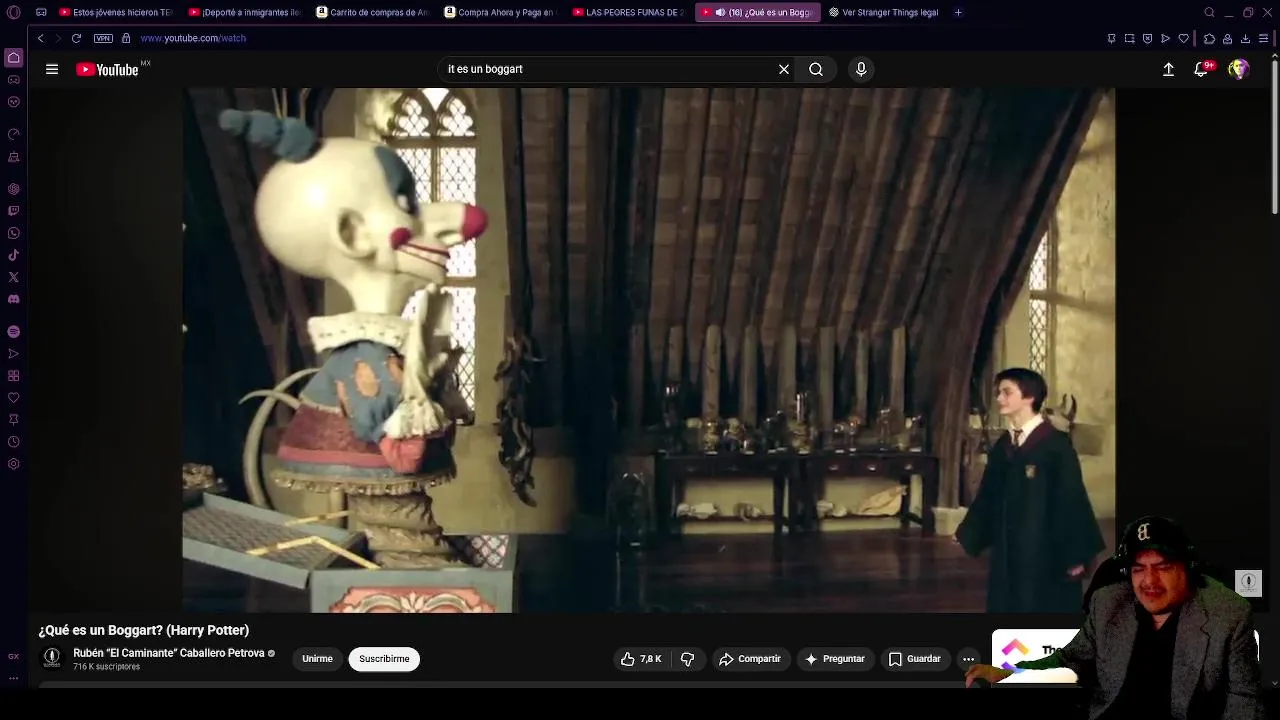This screenshot has width=1280, height=720.
Task: Open GX Control speedometer in sidebar
Action: tap(13, 134)
